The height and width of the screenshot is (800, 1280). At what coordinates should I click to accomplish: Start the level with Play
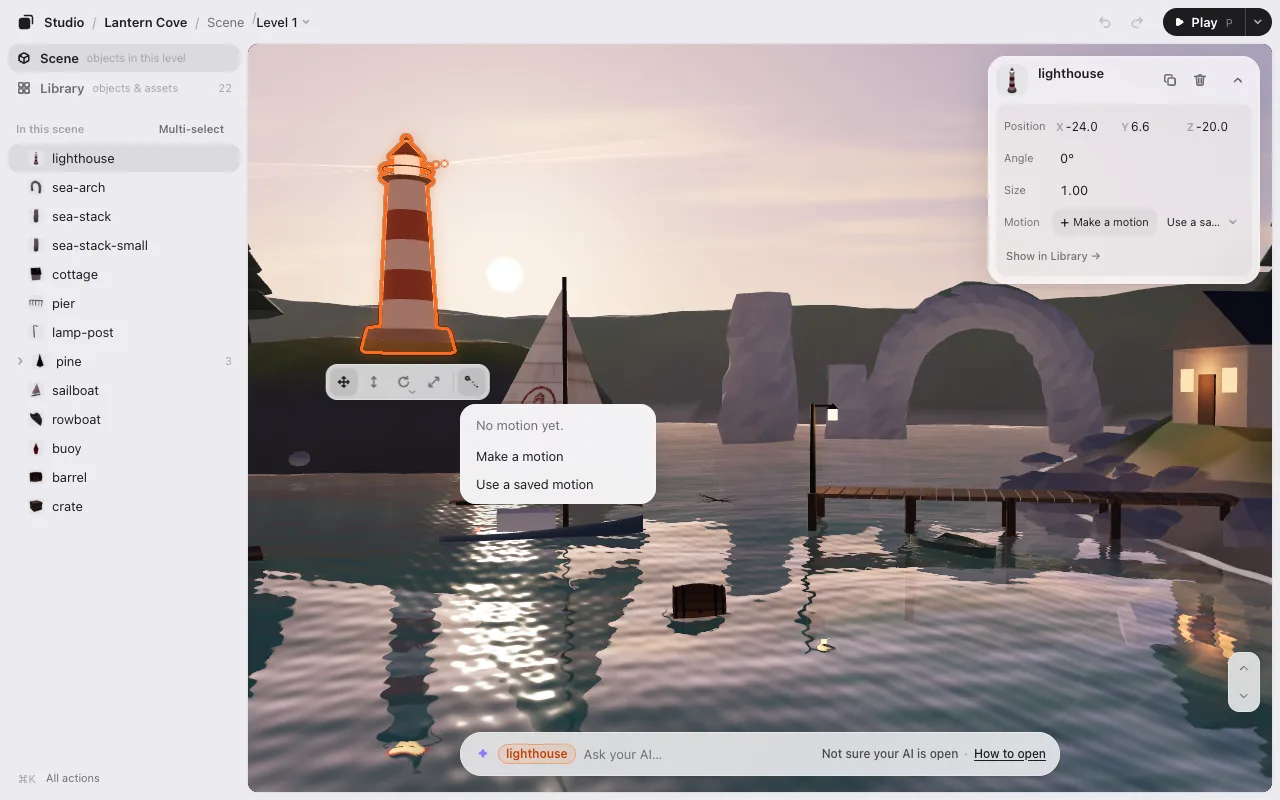pos(1204,22)
